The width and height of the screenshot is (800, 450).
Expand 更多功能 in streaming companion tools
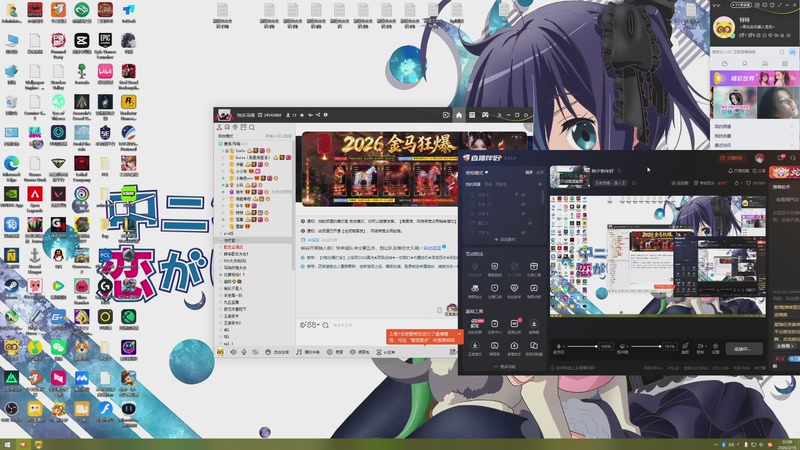coord(505,366)
